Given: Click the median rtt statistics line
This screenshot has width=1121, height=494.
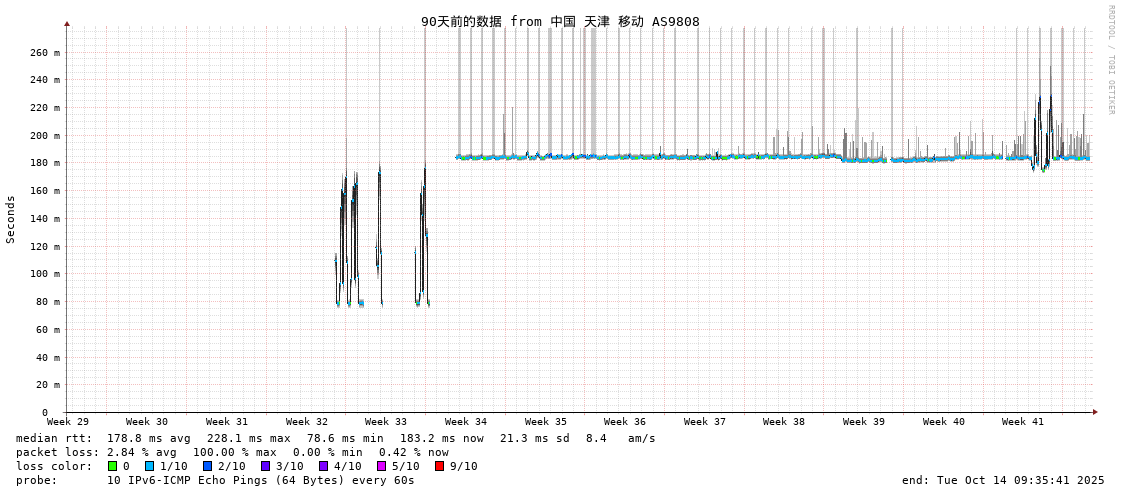Looking at the screenshot, I should tap(335, 438).
